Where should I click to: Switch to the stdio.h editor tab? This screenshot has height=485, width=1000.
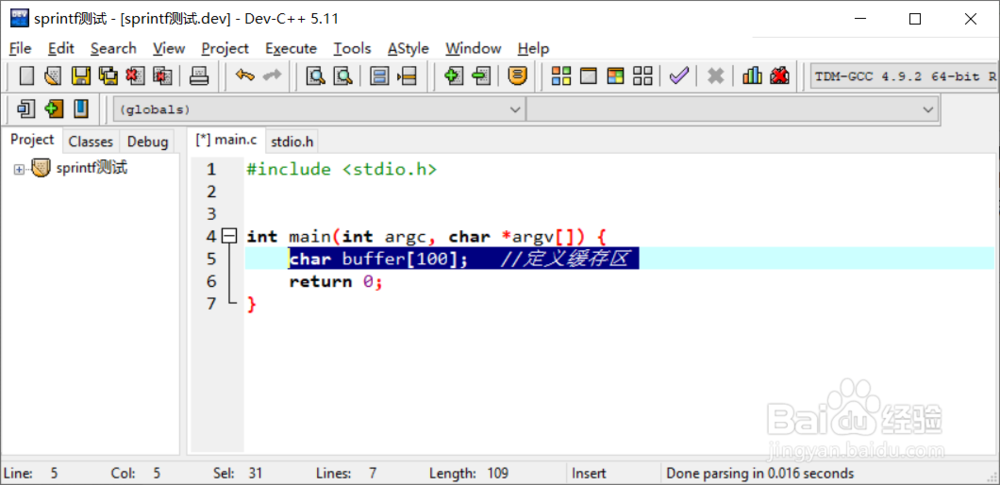[292, 142]
